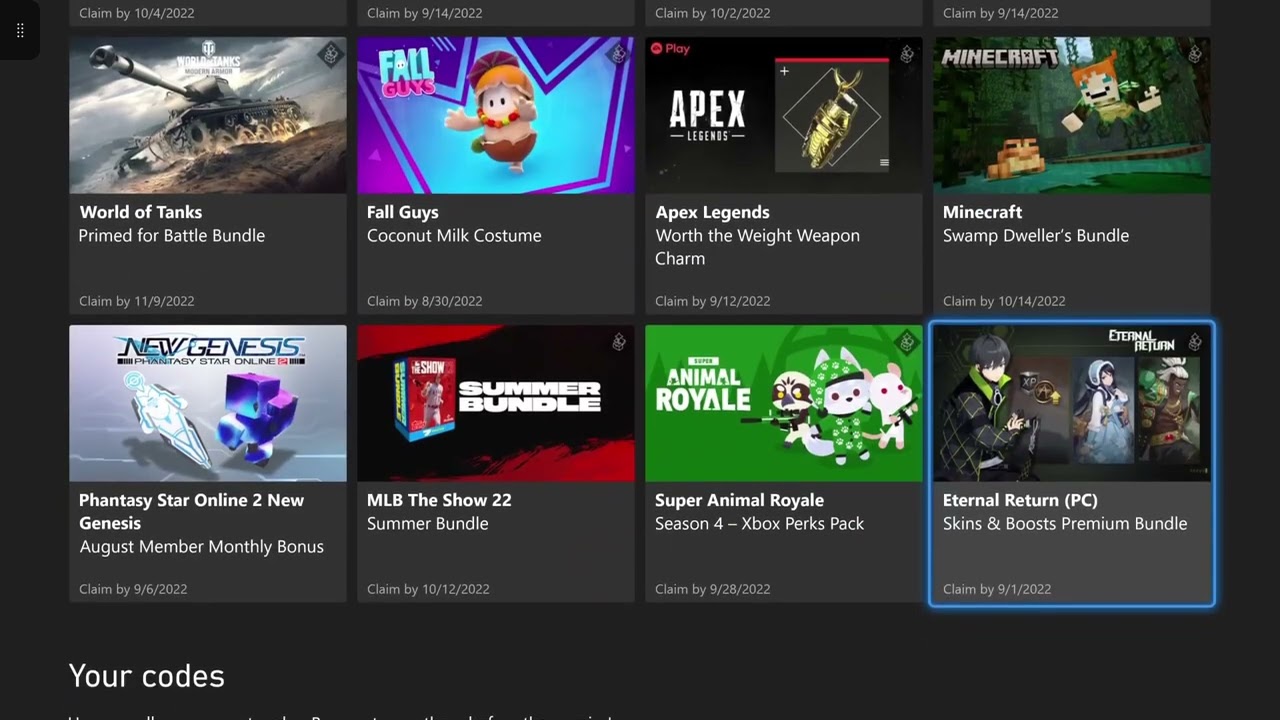Click Summer Bundle subtitle text
Viewport: 1280px width, 720px height.
coord(428,524)
